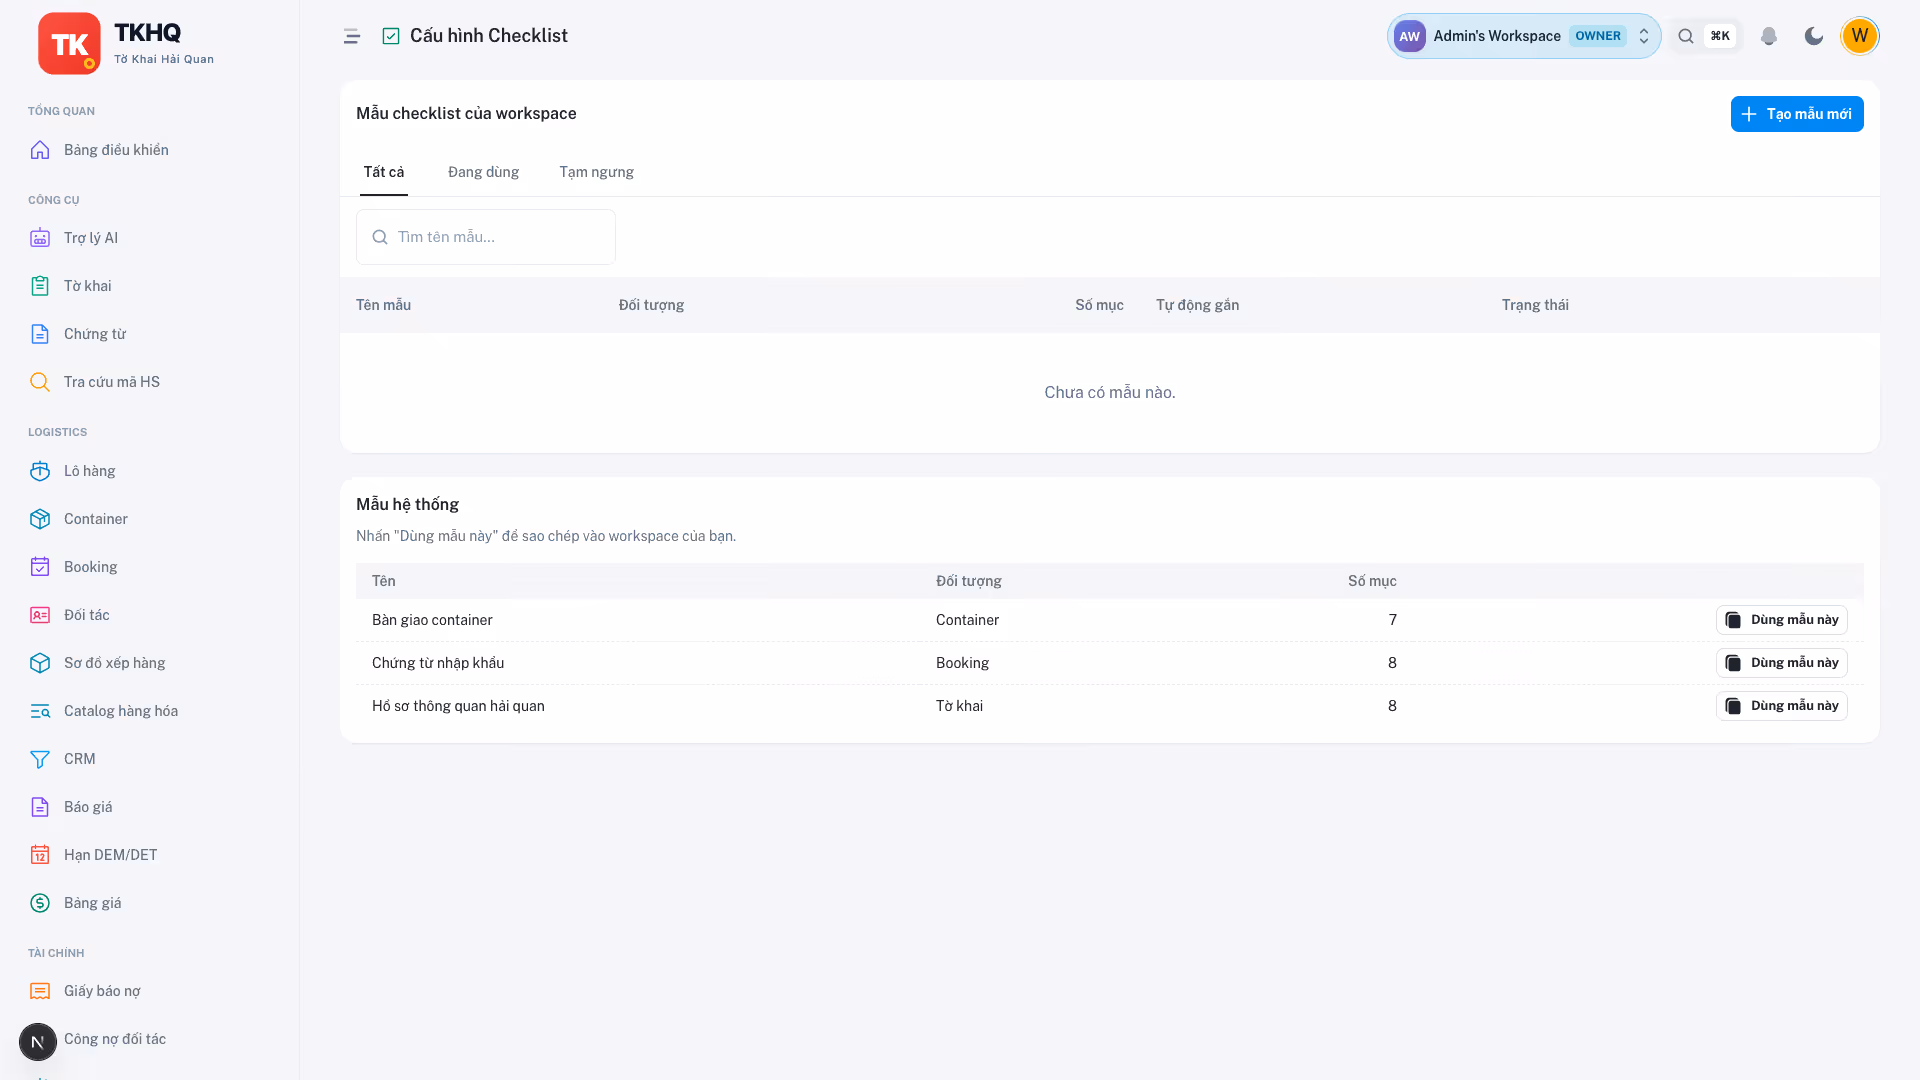Focus the Tìm tên mẫu search field
1920x1080 pixels.
tap(486, 237)
